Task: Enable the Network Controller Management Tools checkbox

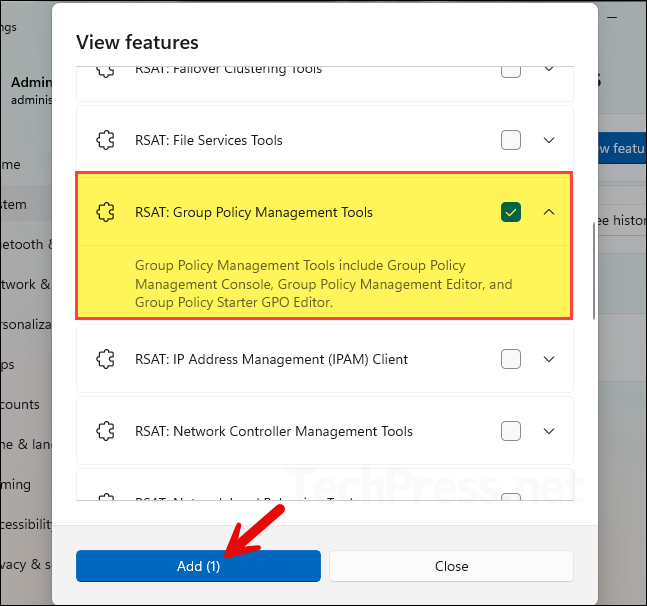Action: pyautogui.click(x=510, y=431)
